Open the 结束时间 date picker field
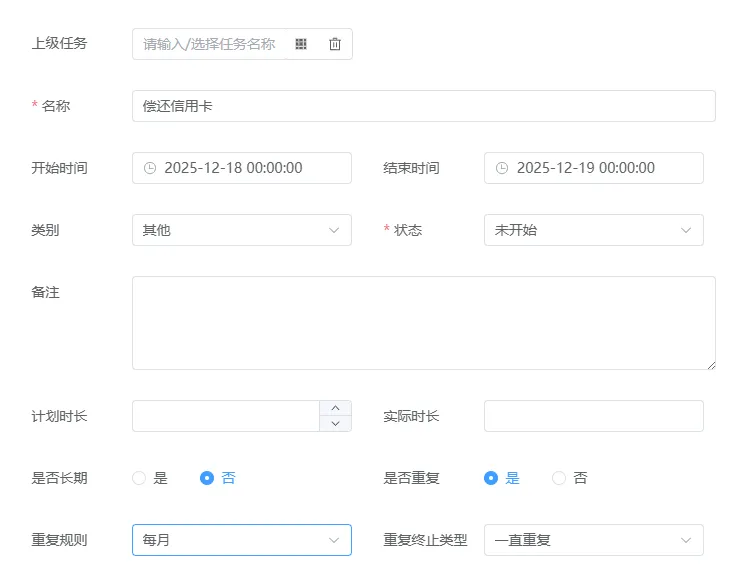 pyautogui.click(x=602, y=168)
